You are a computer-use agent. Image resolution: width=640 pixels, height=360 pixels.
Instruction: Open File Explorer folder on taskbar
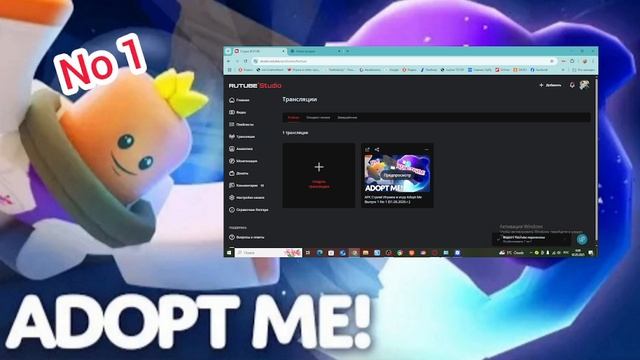(x=366, y=253)
